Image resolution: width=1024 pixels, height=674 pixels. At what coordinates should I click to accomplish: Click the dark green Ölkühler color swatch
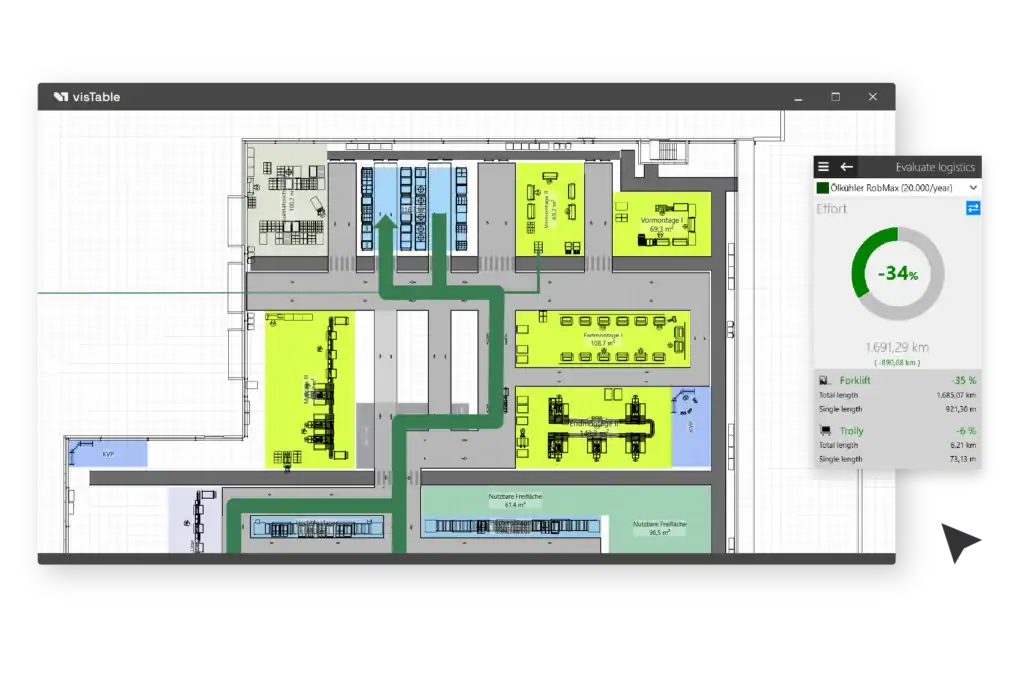pos(822,188)
